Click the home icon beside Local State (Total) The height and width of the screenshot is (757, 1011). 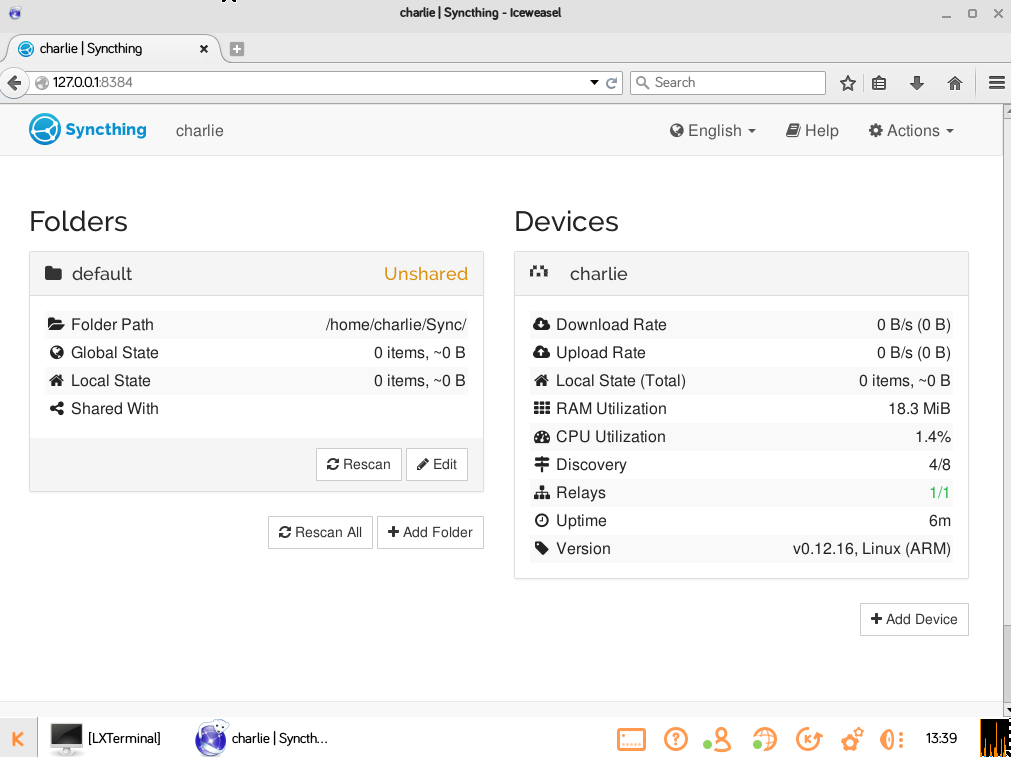tap(542, 380)
